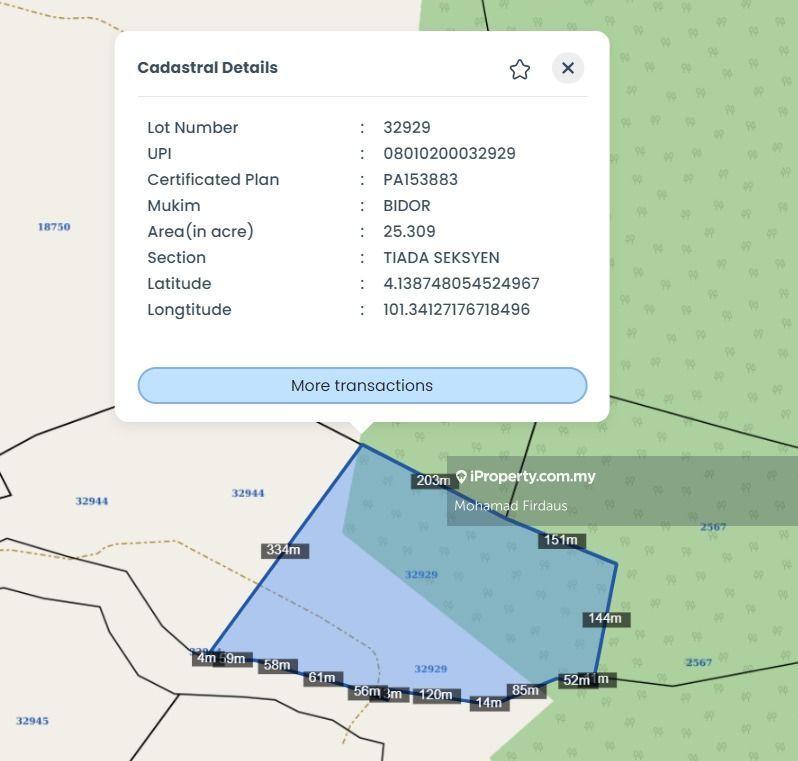Click the 61m boundary length label
This screenshot has width=798, height=761.
321,678
